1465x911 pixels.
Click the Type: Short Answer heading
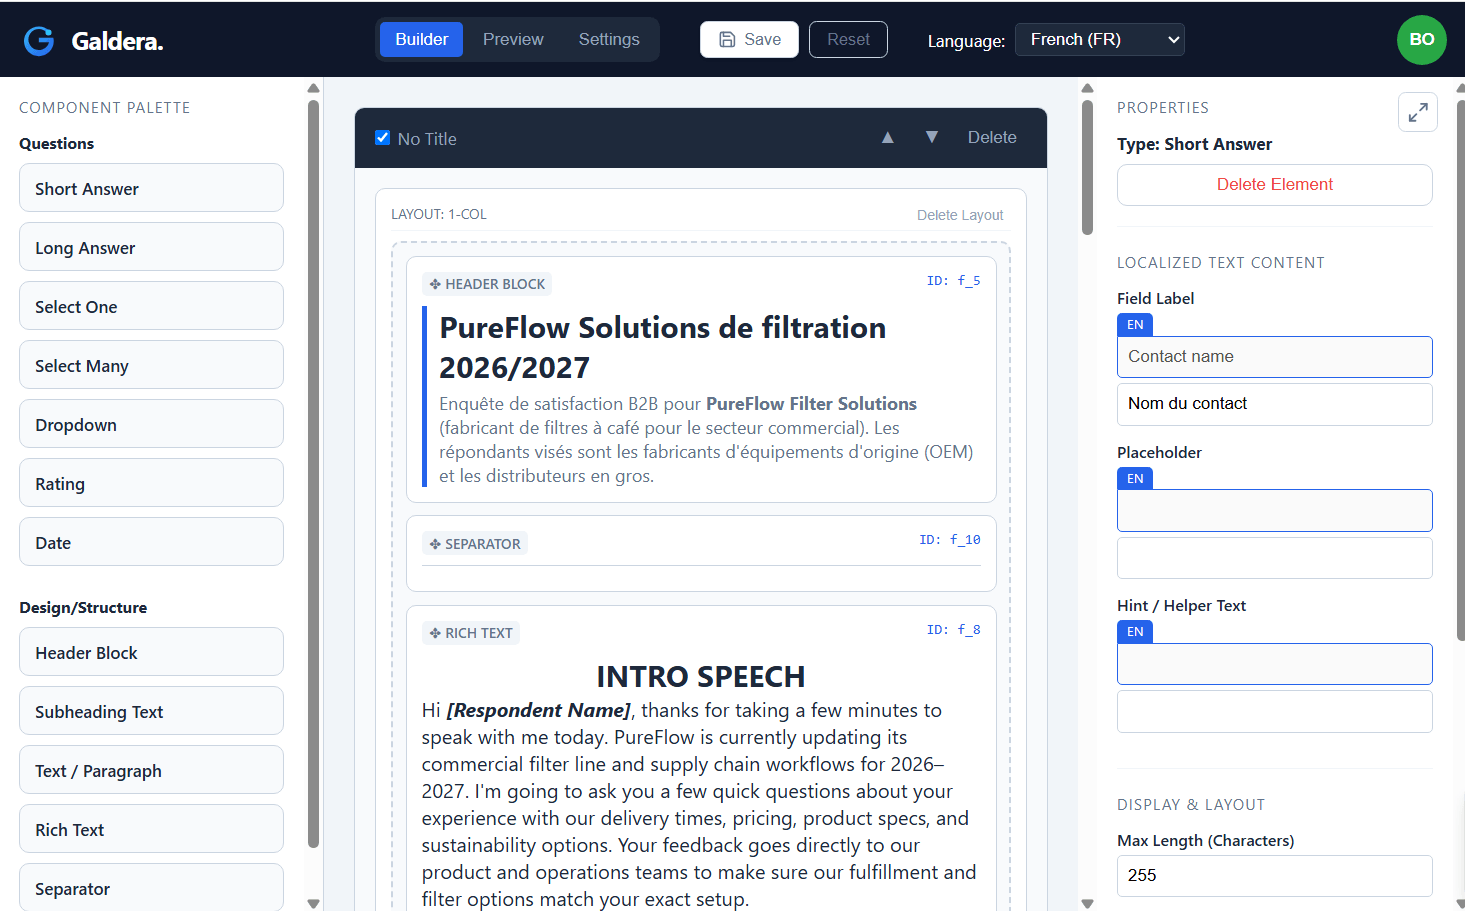[1194, 144]
